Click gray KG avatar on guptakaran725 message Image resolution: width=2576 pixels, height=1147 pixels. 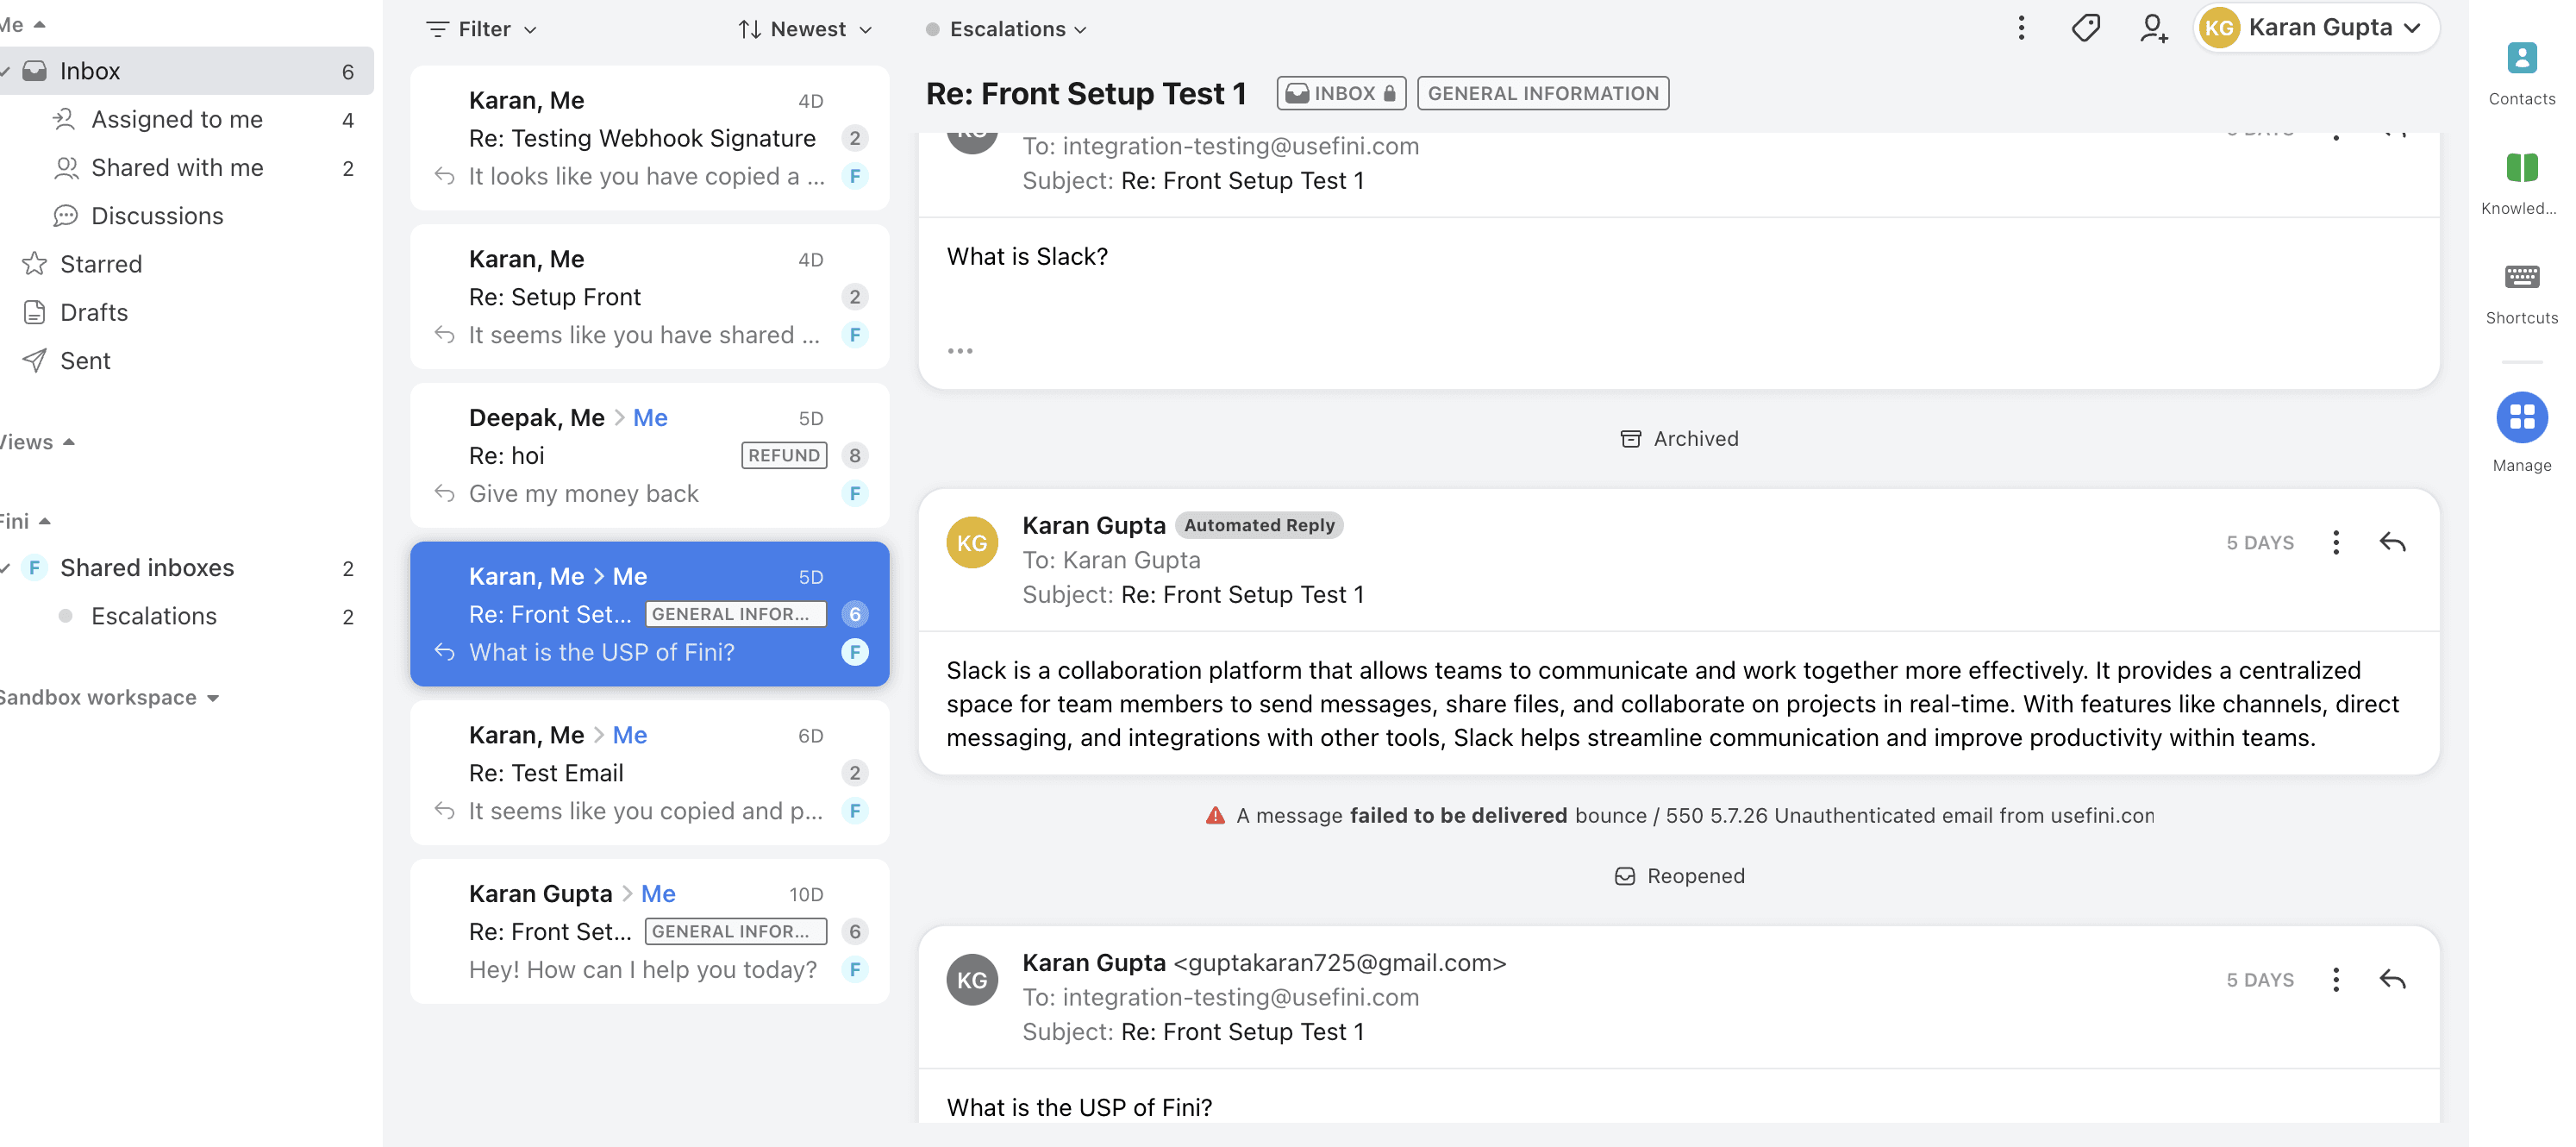point(972,979)
